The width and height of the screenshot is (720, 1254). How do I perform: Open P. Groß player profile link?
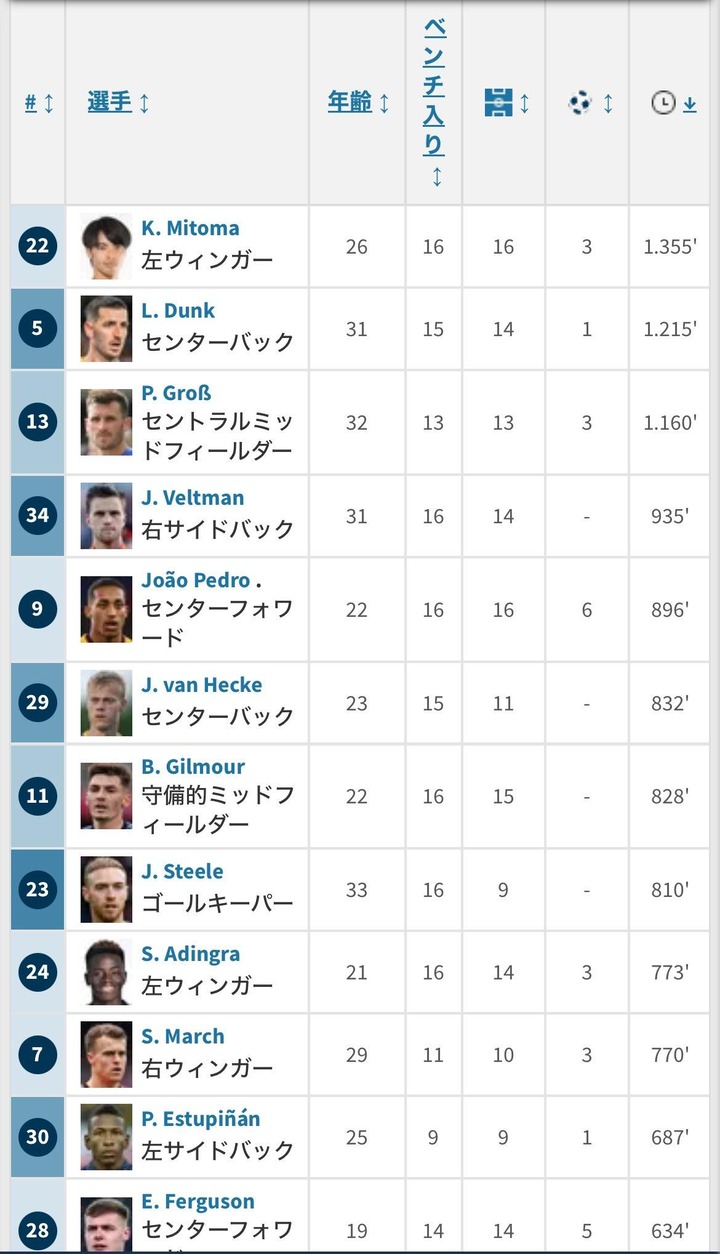tap(176, 393)
